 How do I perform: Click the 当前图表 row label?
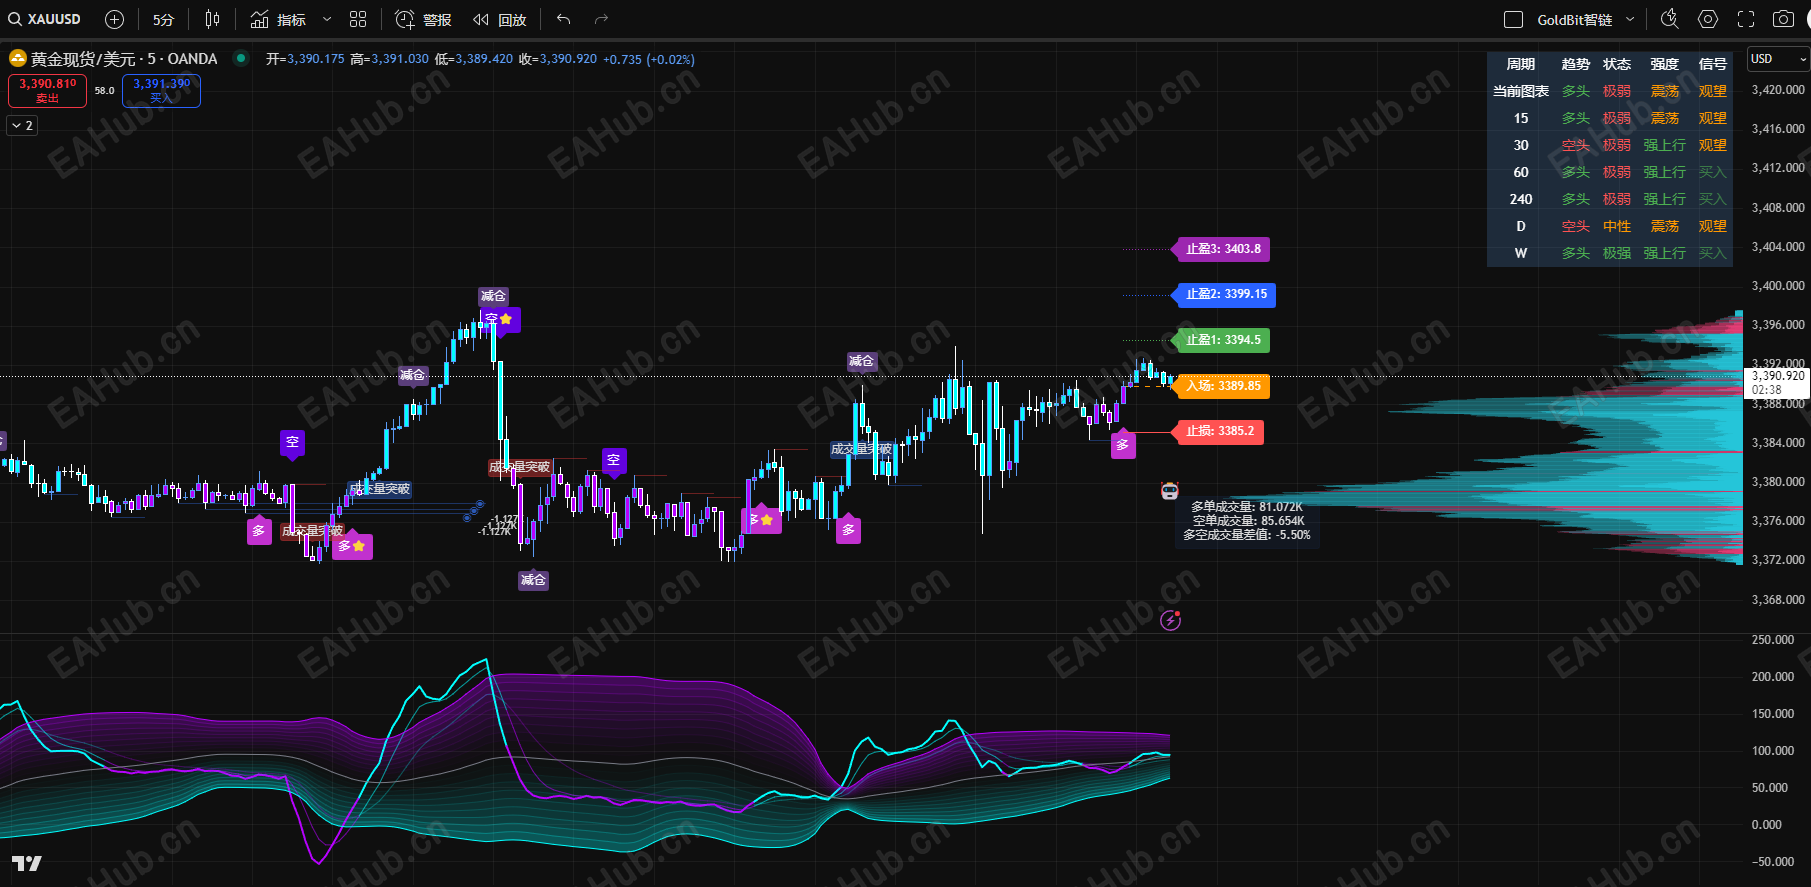(x=1520, y=91)
